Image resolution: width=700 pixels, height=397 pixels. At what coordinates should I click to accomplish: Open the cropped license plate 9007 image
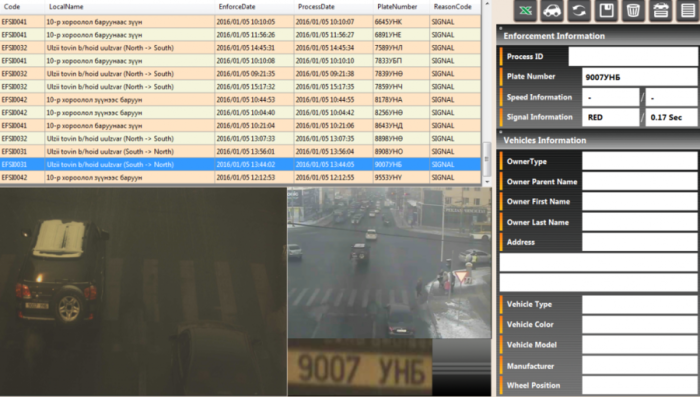click(360, 367)
